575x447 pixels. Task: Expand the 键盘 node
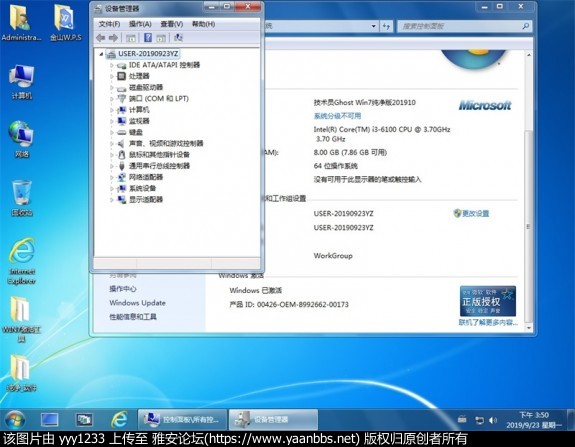[112, 132]
